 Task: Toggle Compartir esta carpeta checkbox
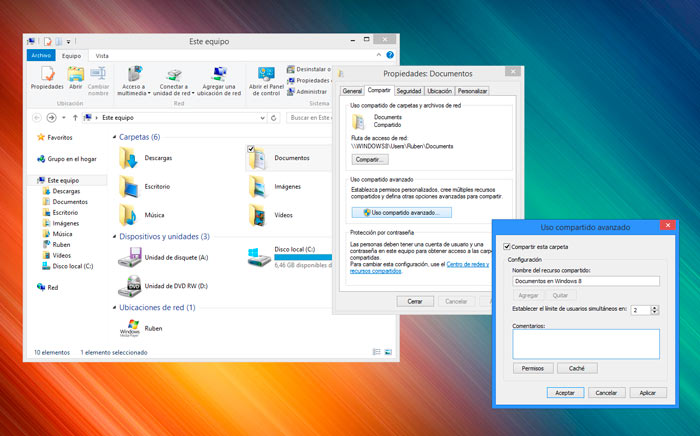point(507,247)
